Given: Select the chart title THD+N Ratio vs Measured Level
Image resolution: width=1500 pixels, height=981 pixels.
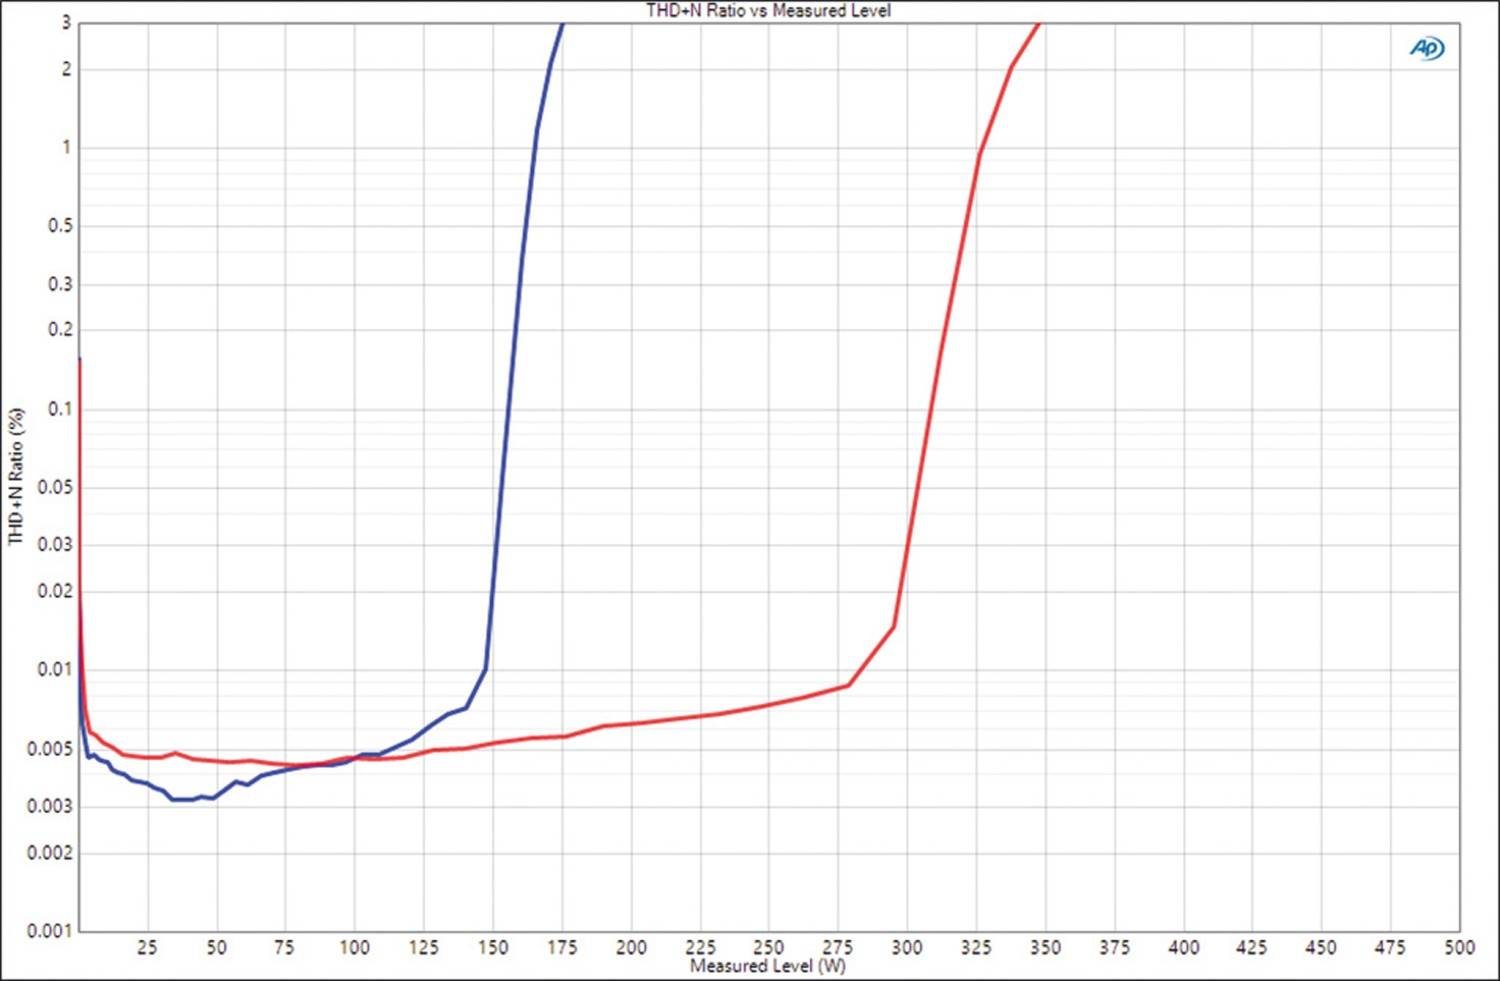Looking at the screenshot, I should (x=768, y=11).
